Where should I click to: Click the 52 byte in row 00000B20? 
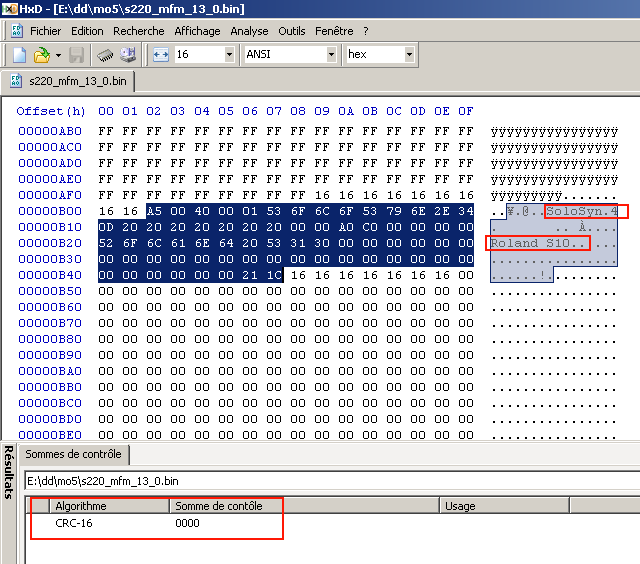click(106, 243)
